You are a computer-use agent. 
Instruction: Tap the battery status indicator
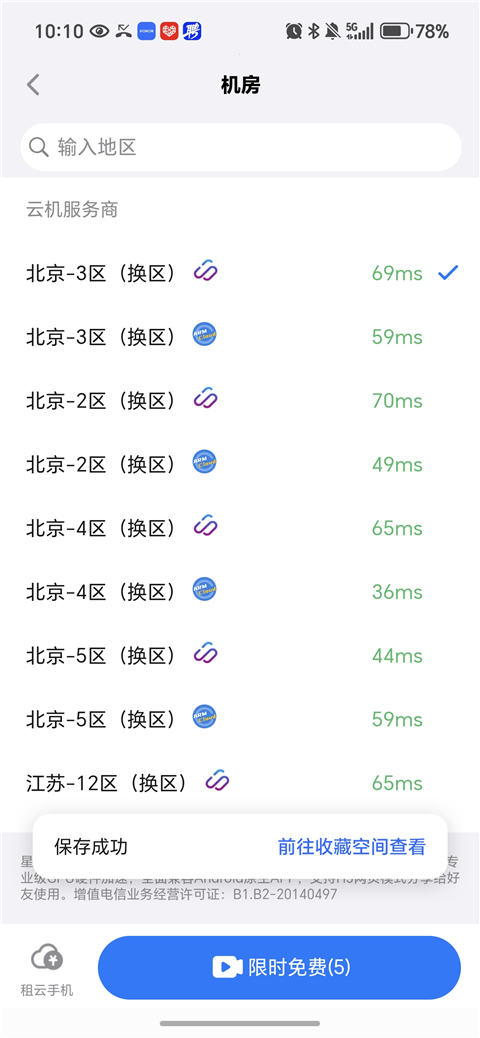396,31
